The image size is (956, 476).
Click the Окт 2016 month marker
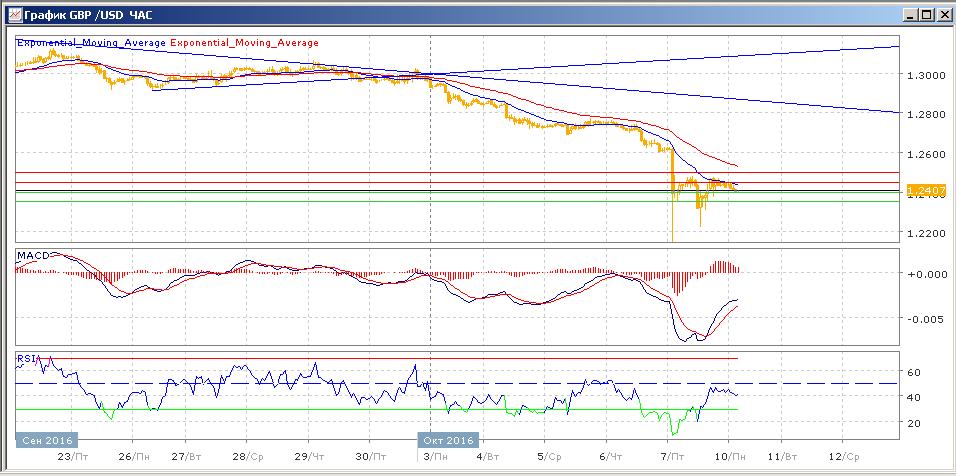point(448,440)
